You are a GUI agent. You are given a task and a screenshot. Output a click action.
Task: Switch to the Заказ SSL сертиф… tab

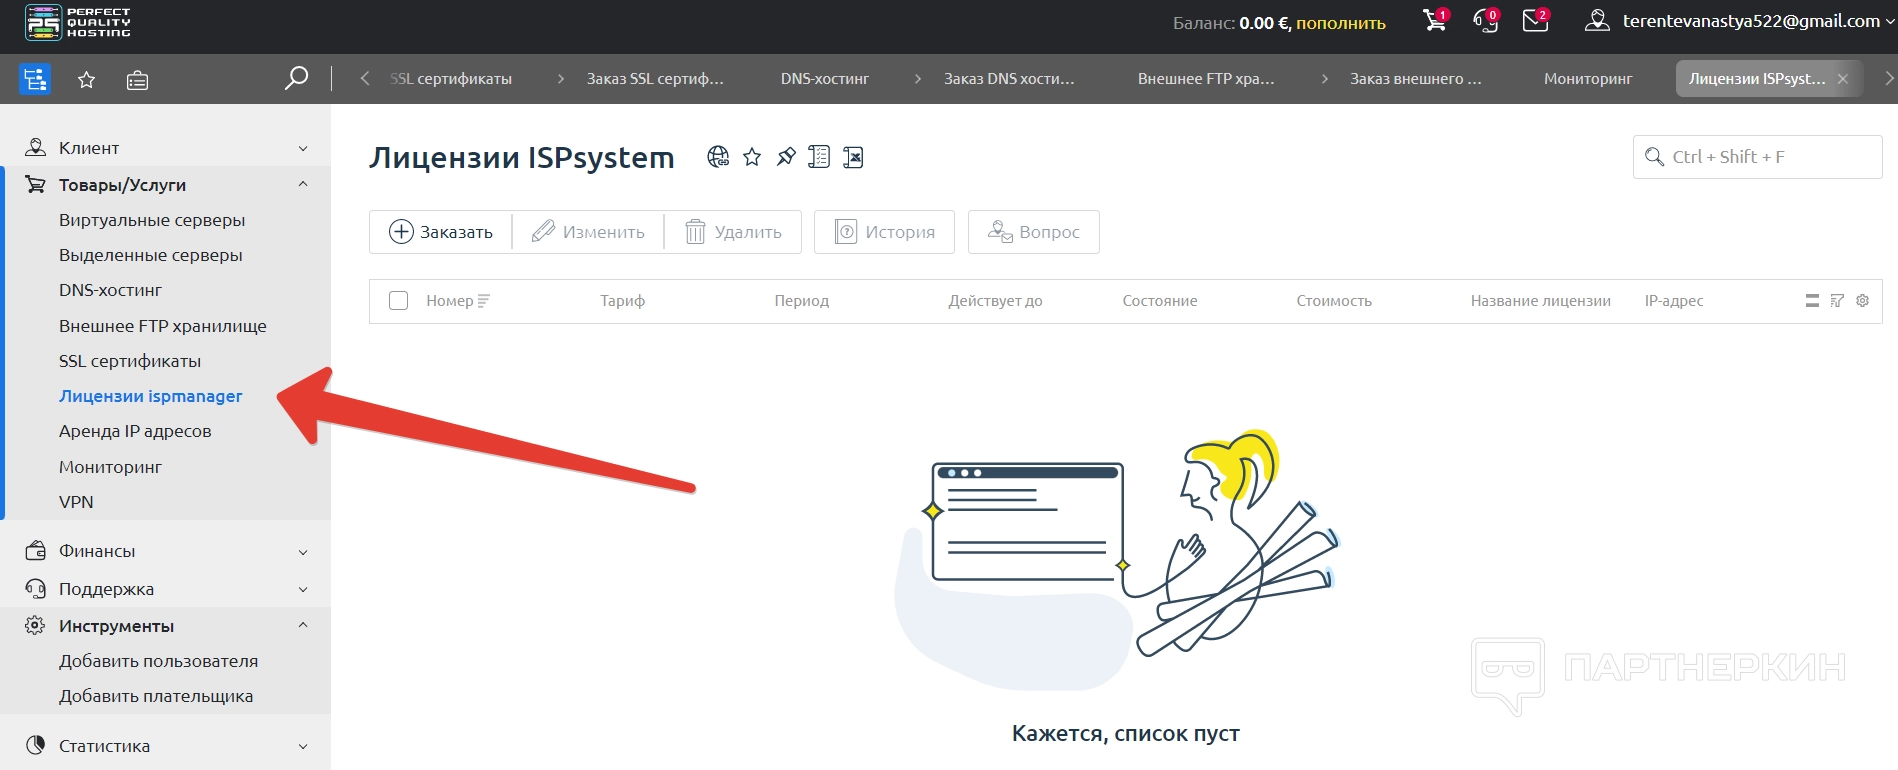pyautogui.click(x=654, y=79)
